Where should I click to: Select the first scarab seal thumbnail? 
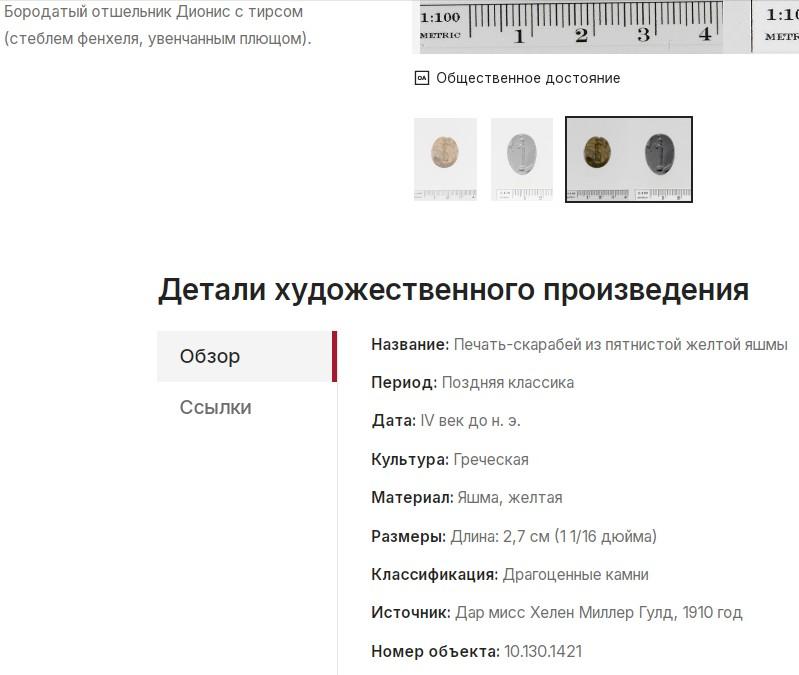click(445, 159)
